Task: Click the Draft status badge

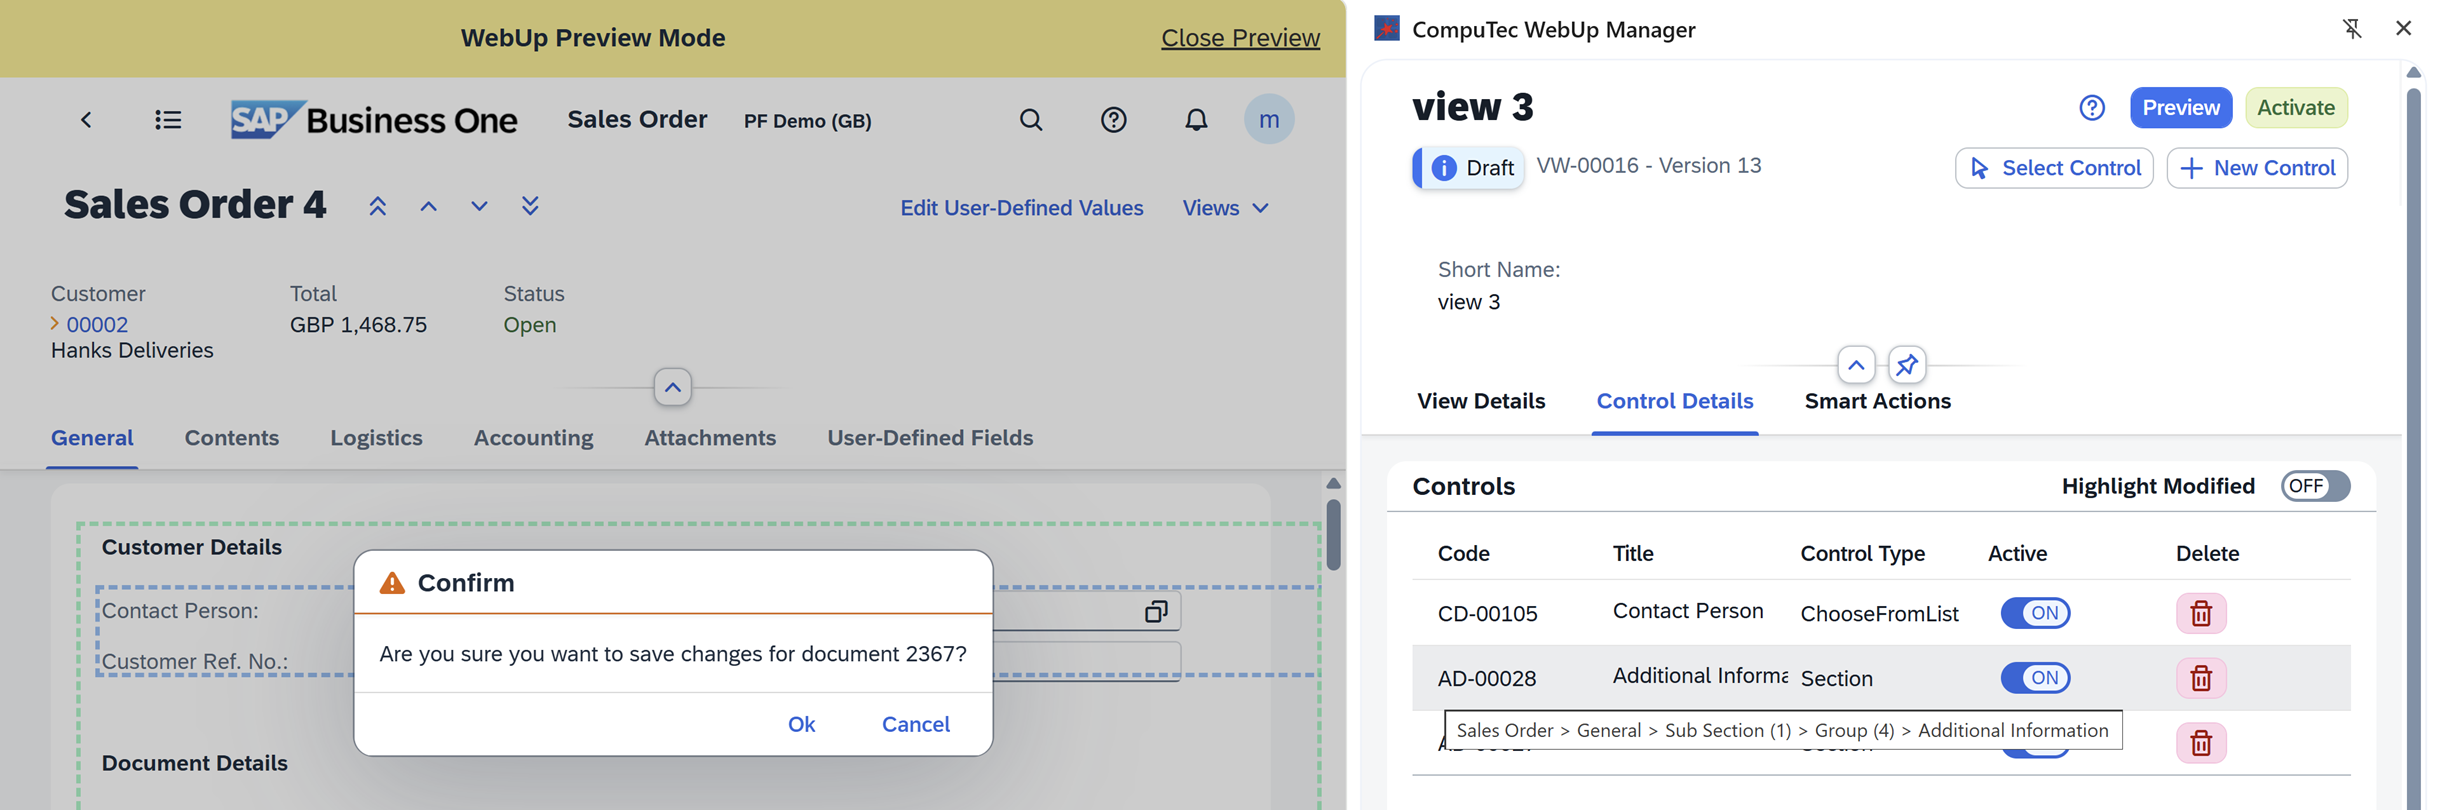Action: coord(1470,168)
